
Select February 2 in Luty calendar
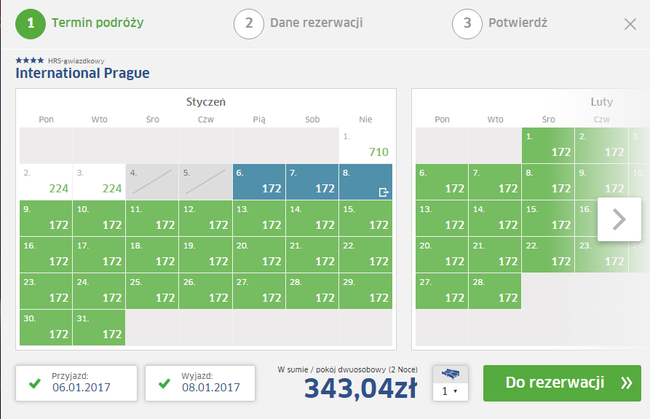[x=601, y=145]
